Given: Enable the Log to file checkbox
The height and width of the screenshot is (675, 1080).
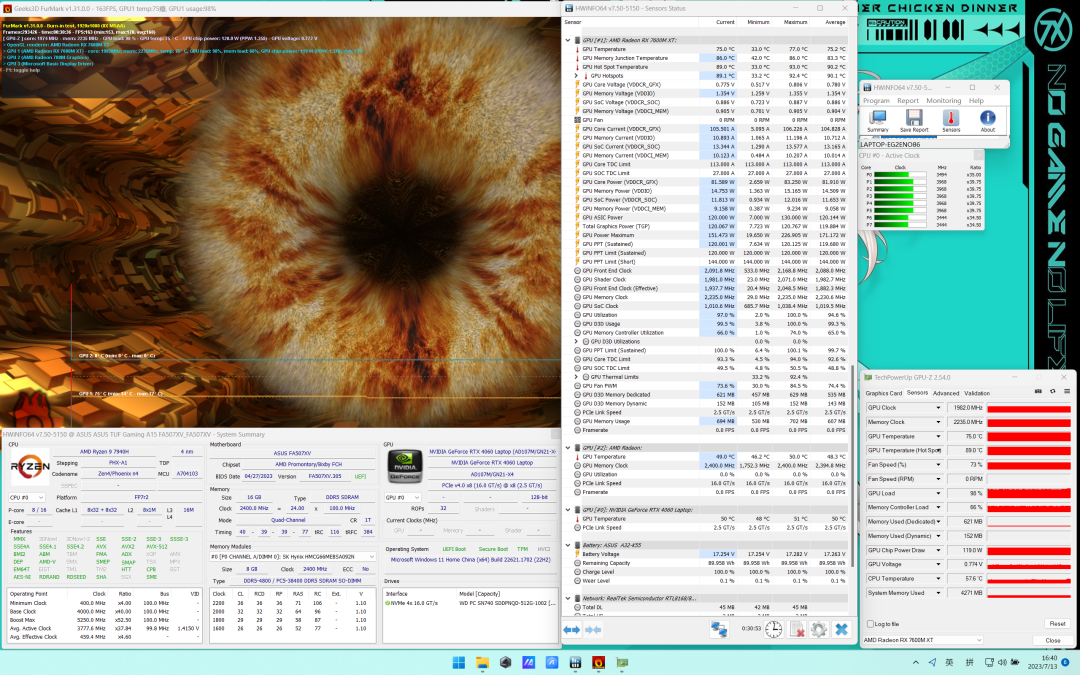Looking at the screenshot, I should pos(868,624).
